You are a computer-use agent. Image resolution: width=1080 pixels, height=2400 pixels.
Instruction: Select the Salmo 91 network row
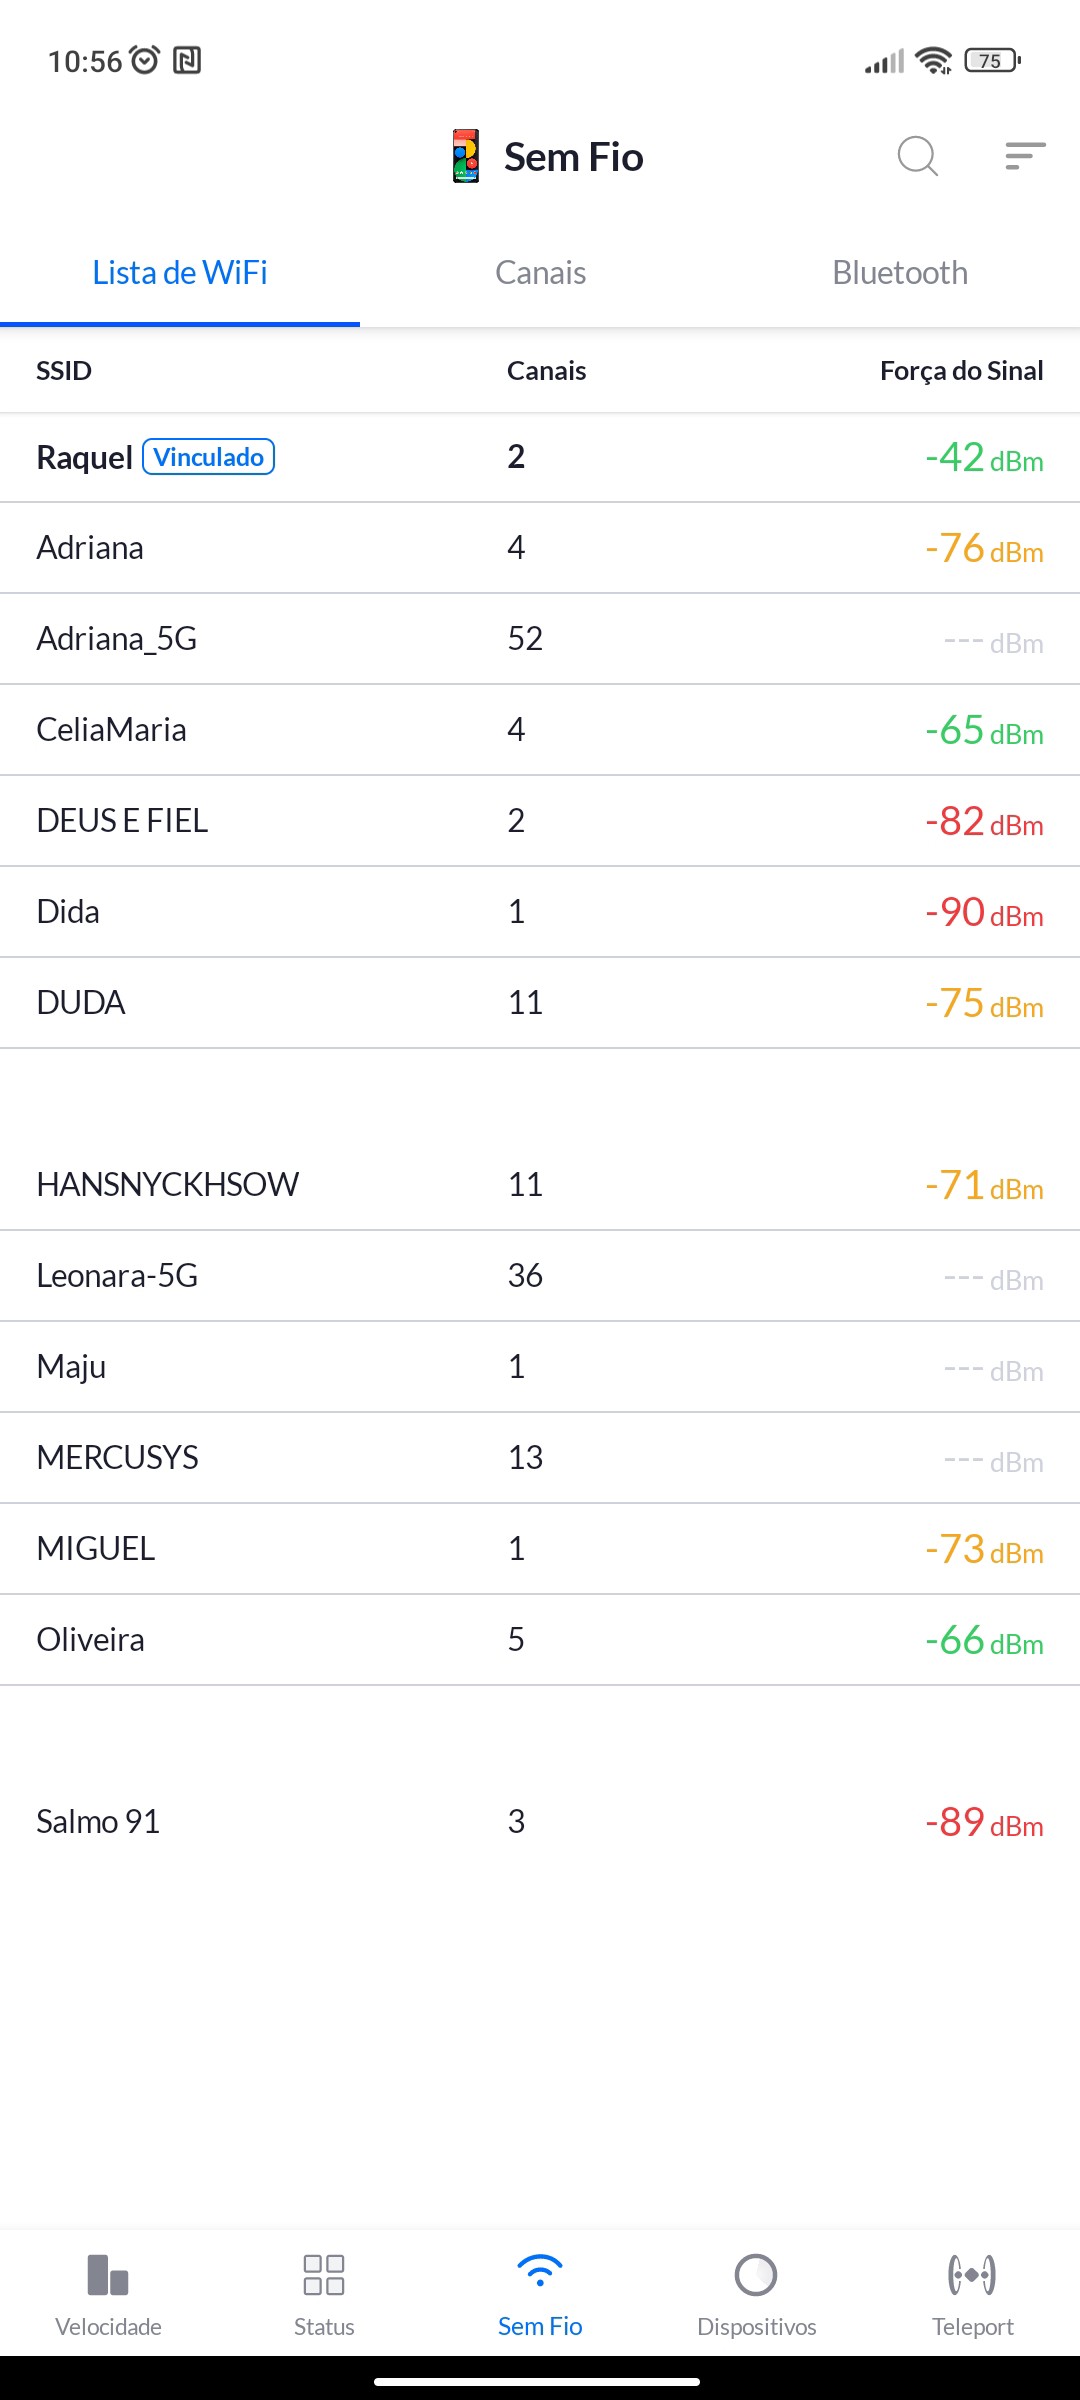pos(540,1822)
